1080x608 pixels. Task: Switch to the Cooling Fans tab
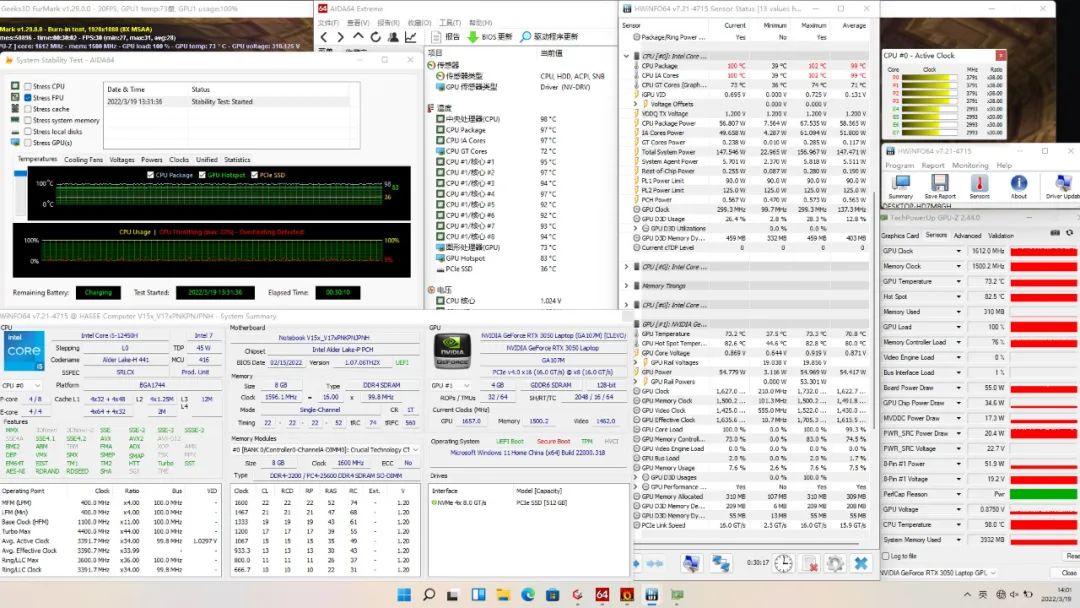click(x=84, y=160)
